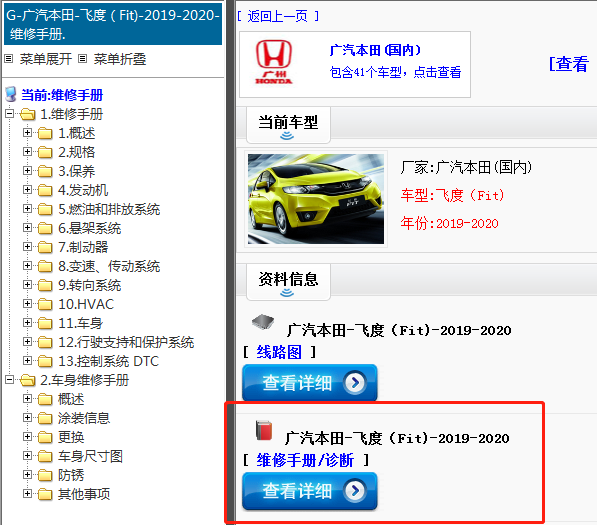This screenshot has width=597, height=525.
Task: Click the folder icon next to 3.保养
Action: coord(45,171)
